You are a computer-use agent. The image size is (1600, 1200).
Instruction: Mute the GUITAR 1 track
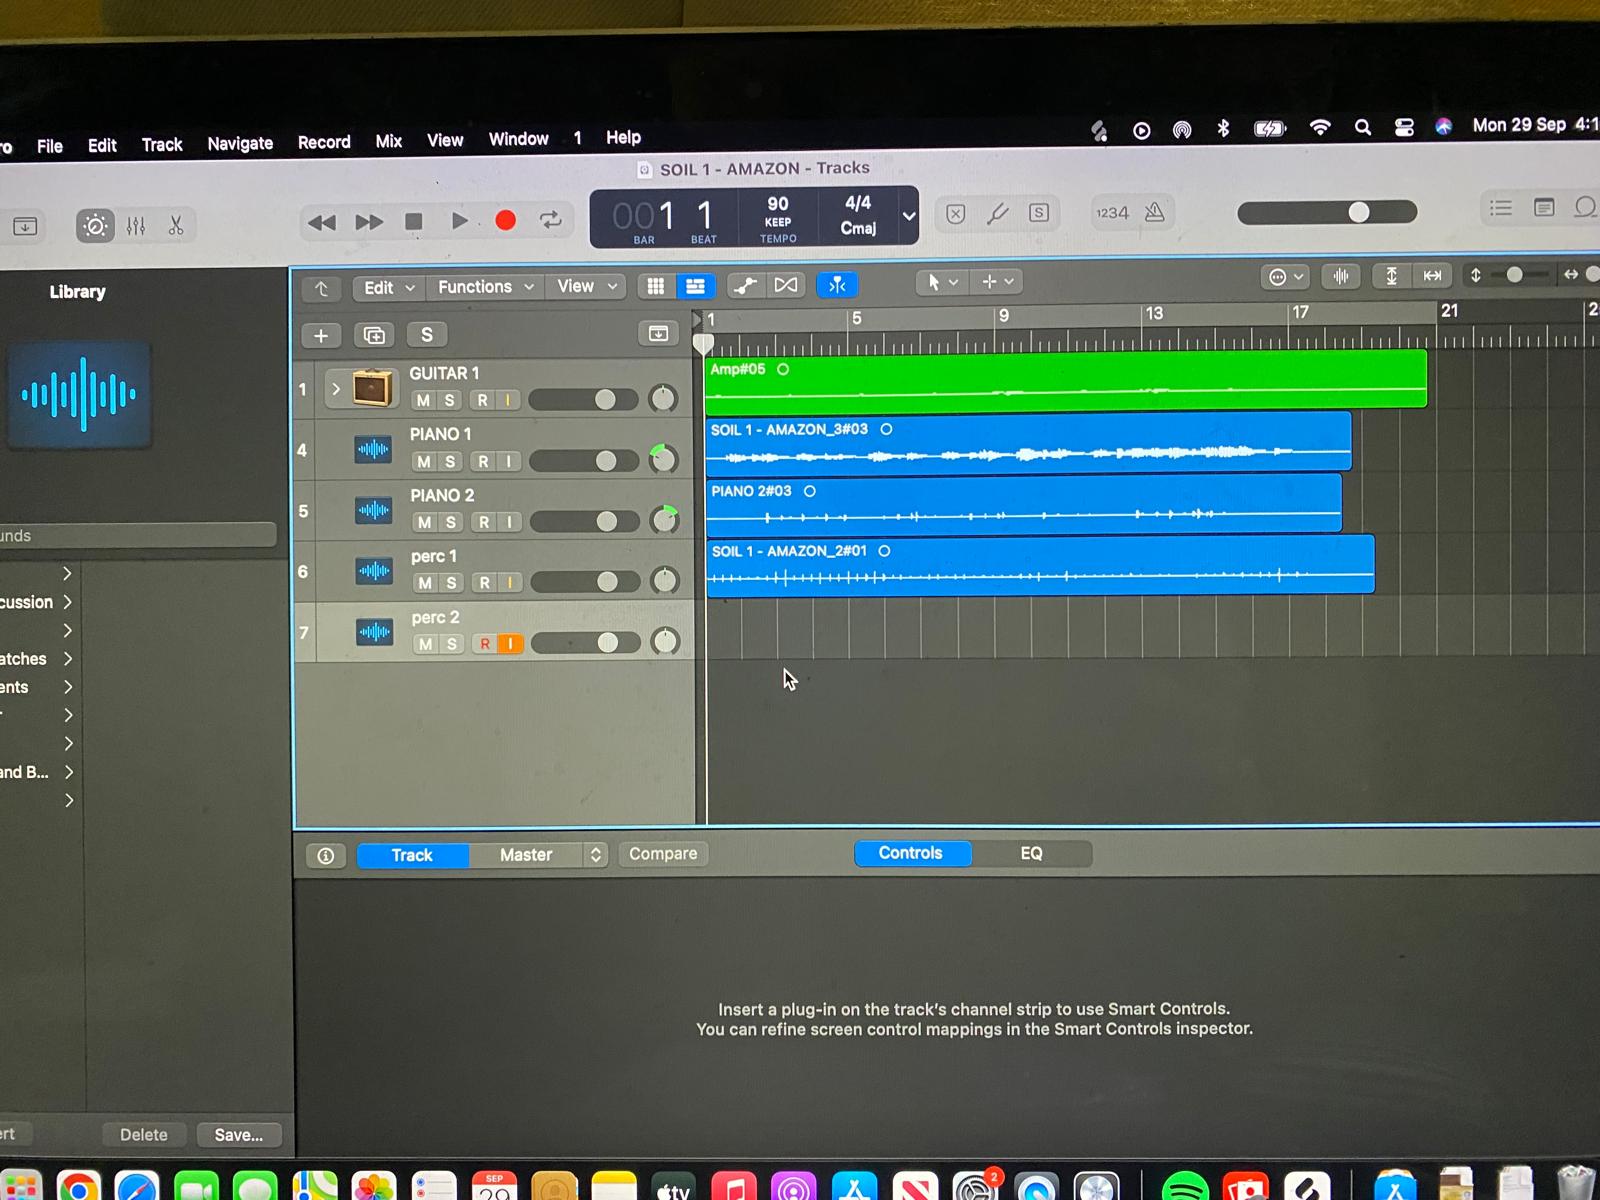(424, 400)
